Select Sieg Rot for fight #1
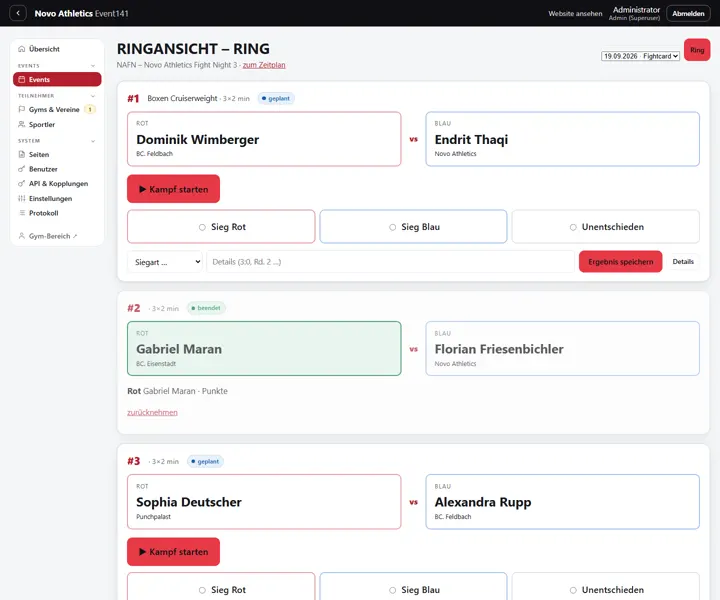720x600 pixels. (x=221, y=227)
